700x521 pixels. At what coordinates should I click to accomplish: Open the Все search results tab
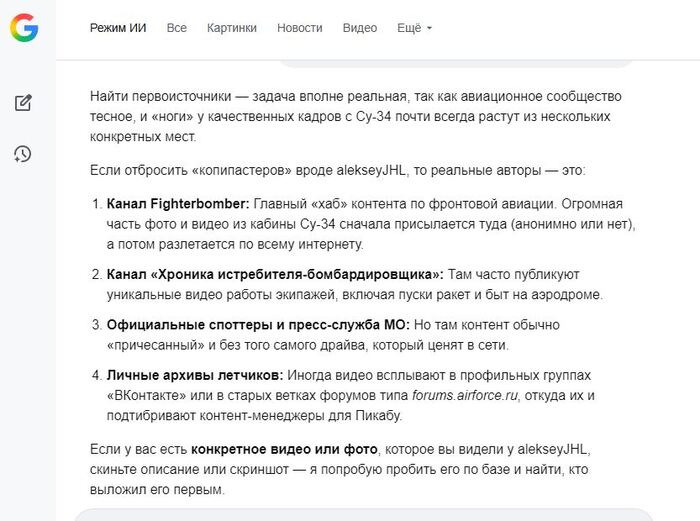click(177, 28)
